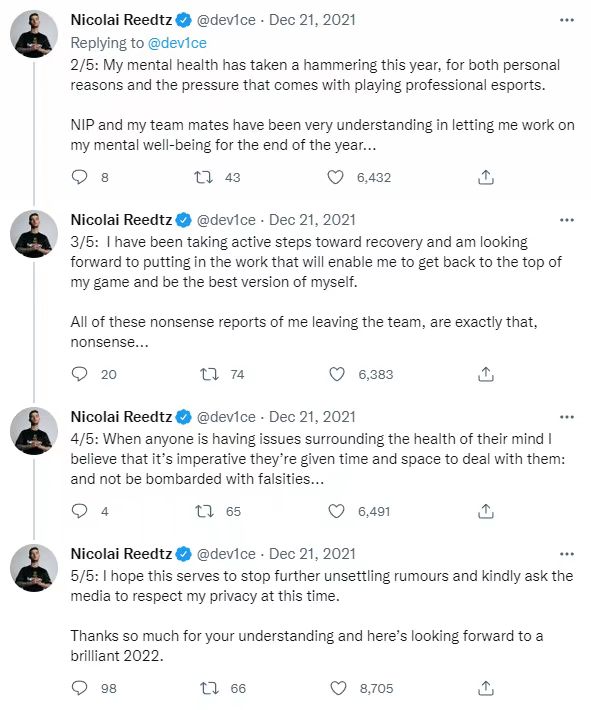View profile avatar on the 5/5 tweet
The width and height of the screenshot is (591, 710).
pyautogui.click(x=34, y=568)
